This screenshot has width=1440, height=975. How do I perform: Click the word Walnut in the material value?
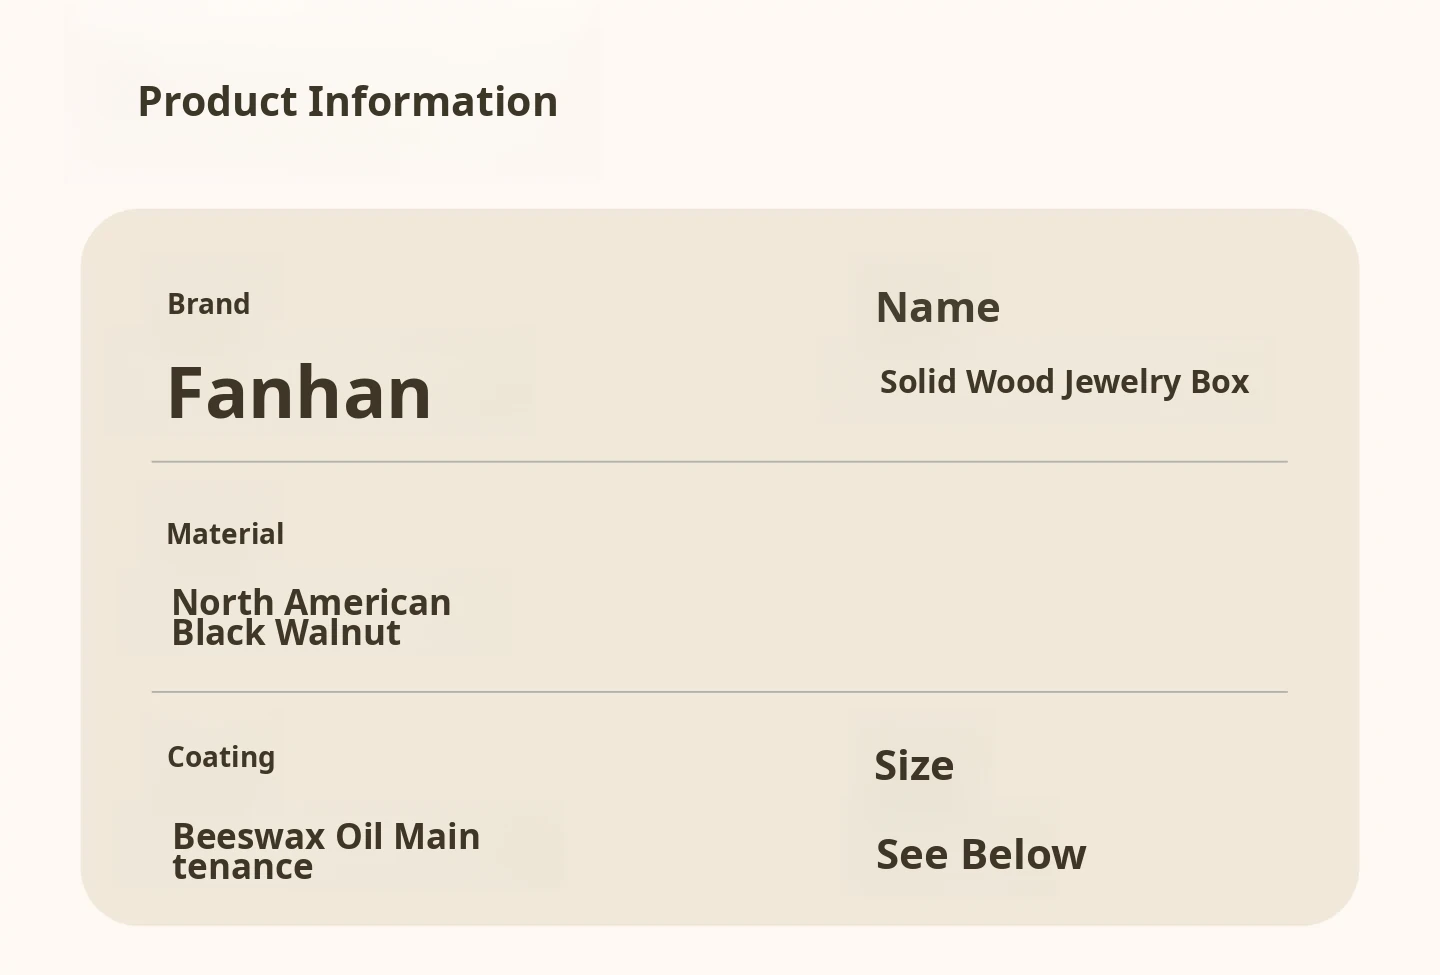(x=338, y=633)
